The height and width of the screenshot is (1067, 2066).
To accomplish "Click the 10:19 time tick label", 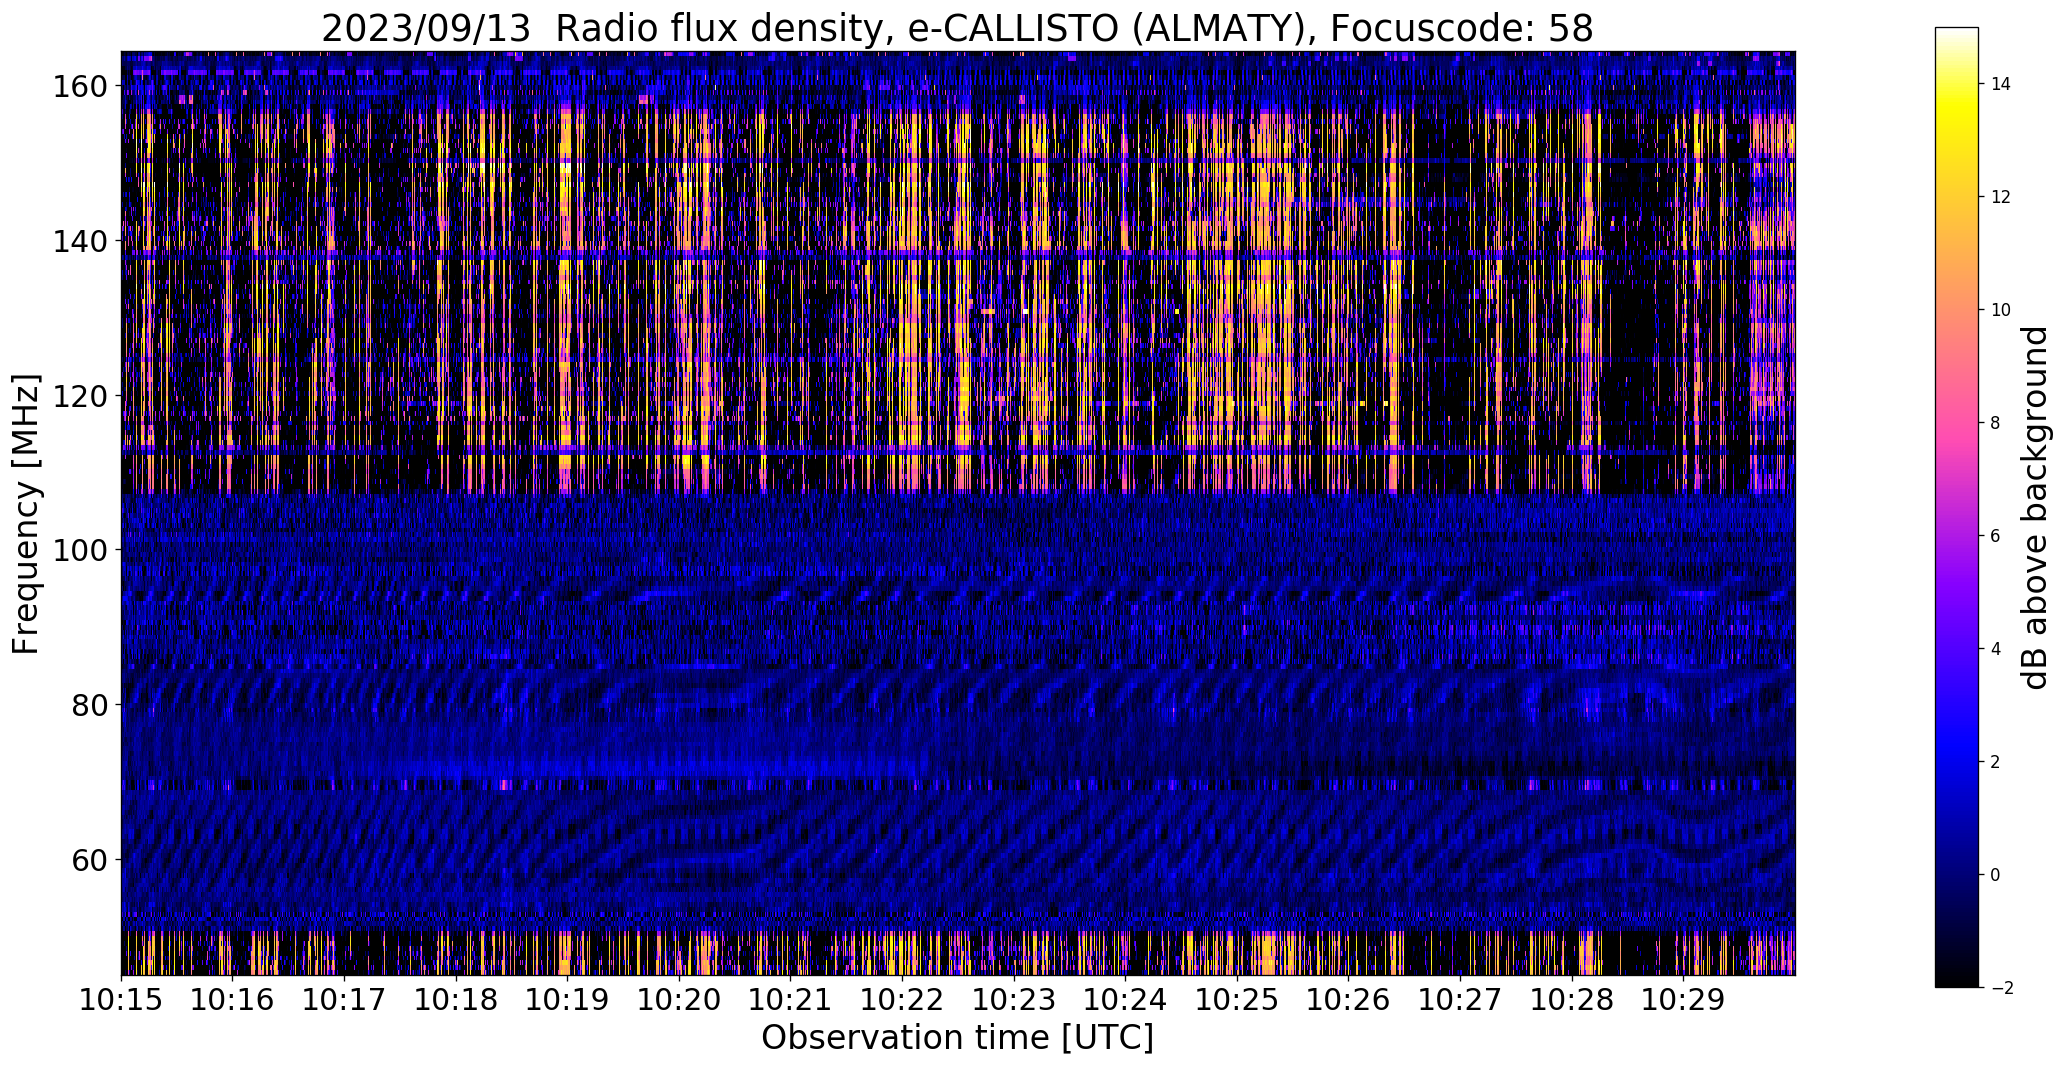I will 567,1001.
